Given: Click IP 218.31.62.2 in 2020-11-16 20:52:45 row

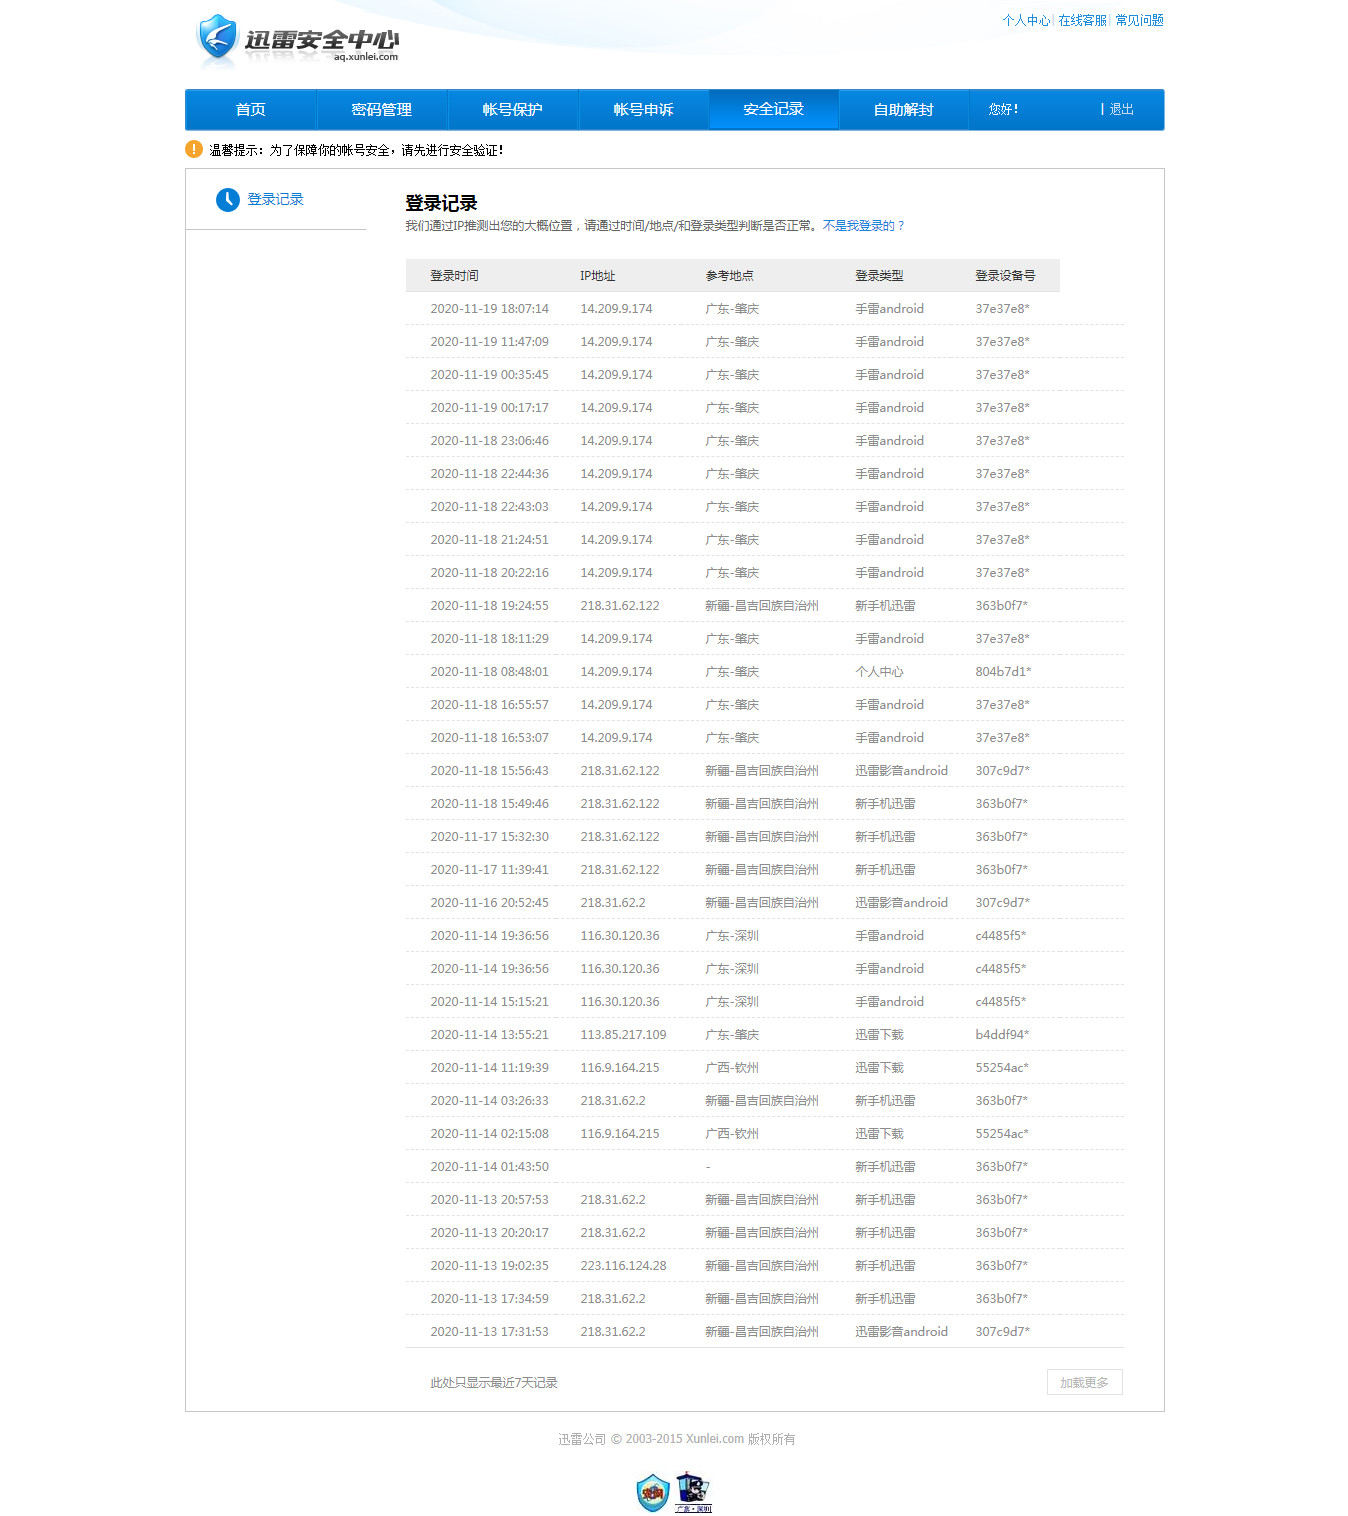Looking at the screenshot, I should click(612, 903).
